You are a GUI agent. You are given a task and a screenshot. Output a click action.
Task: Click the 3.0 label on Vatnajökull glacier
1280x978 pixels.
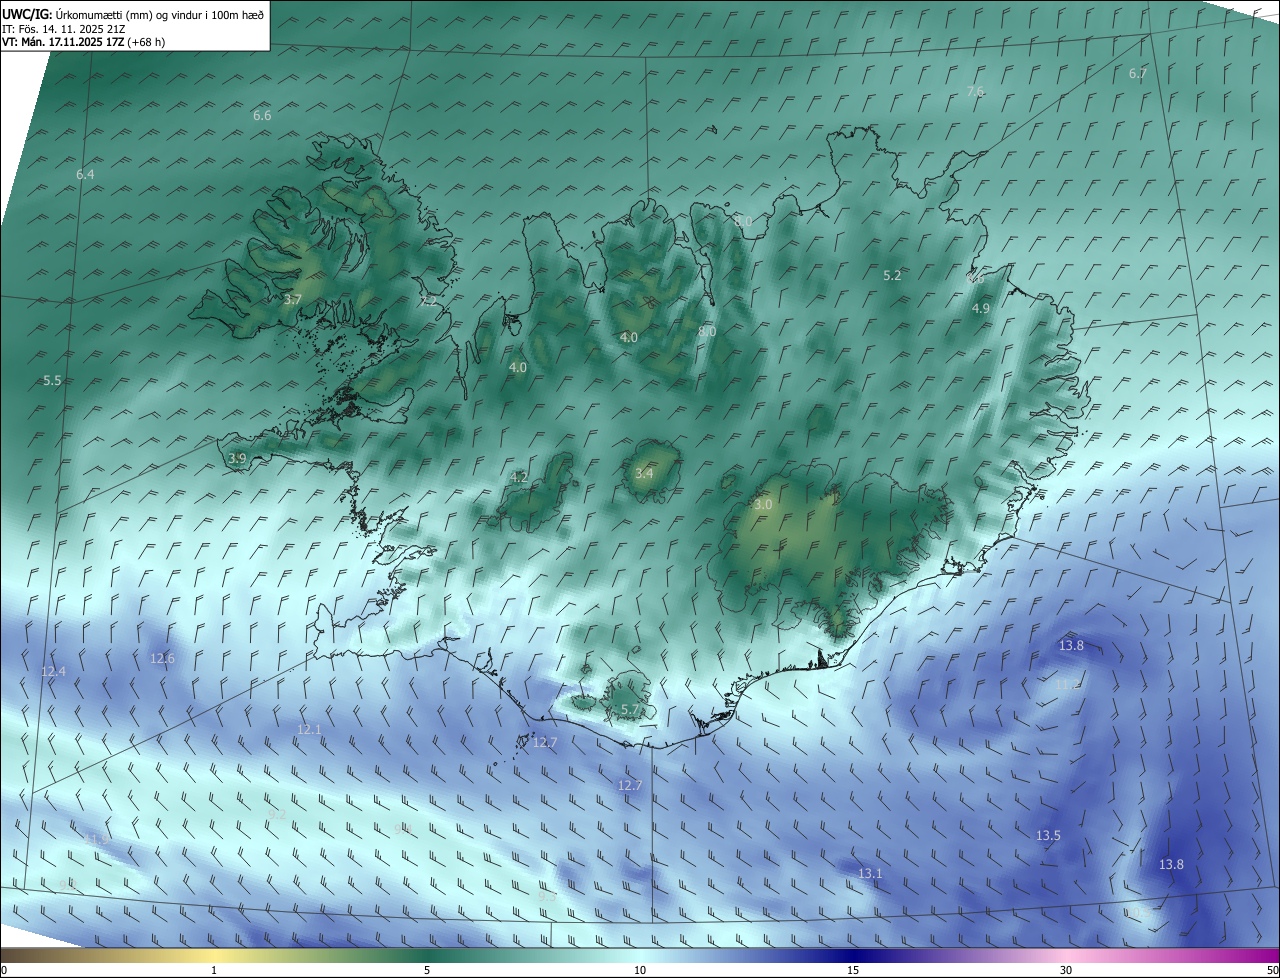click(763, 505)
